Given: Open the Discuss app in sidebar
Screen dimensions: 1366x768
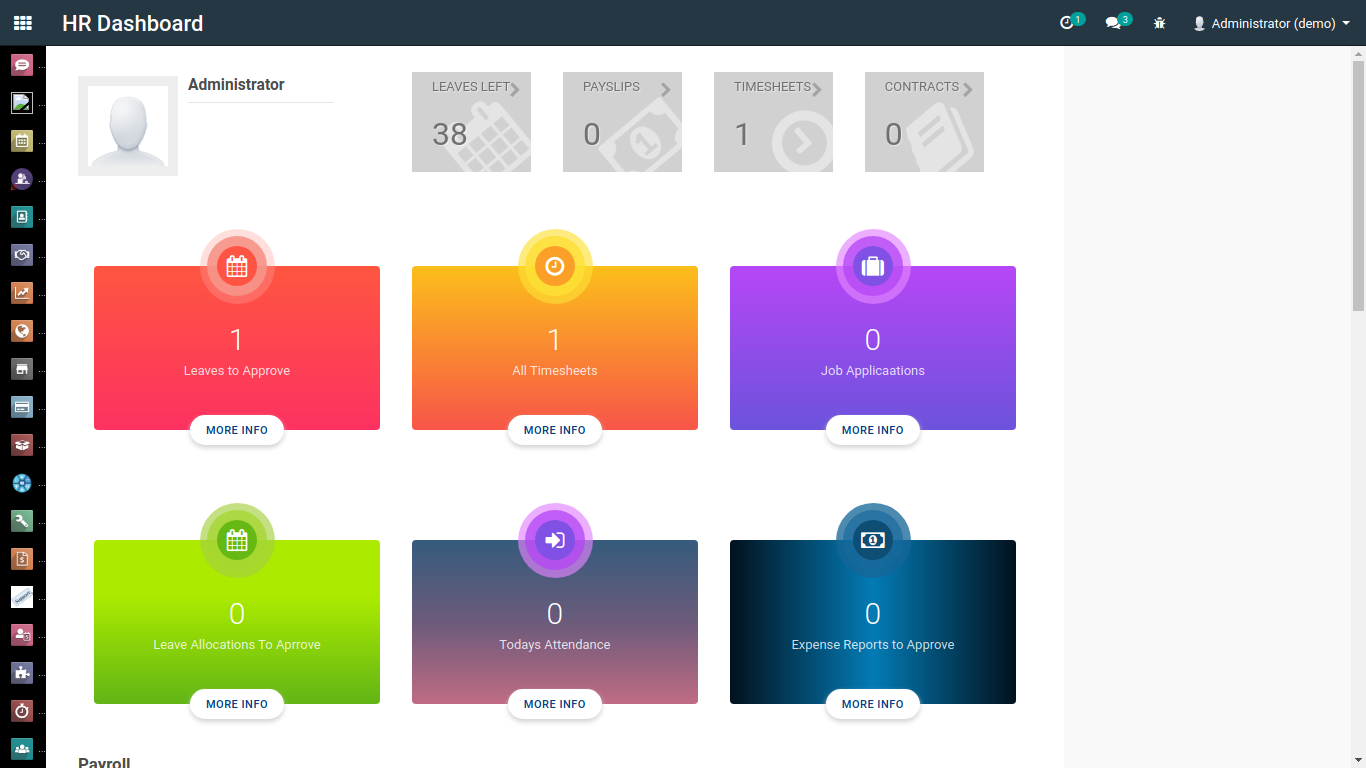Looking at the screenshot, I should 22,65.
